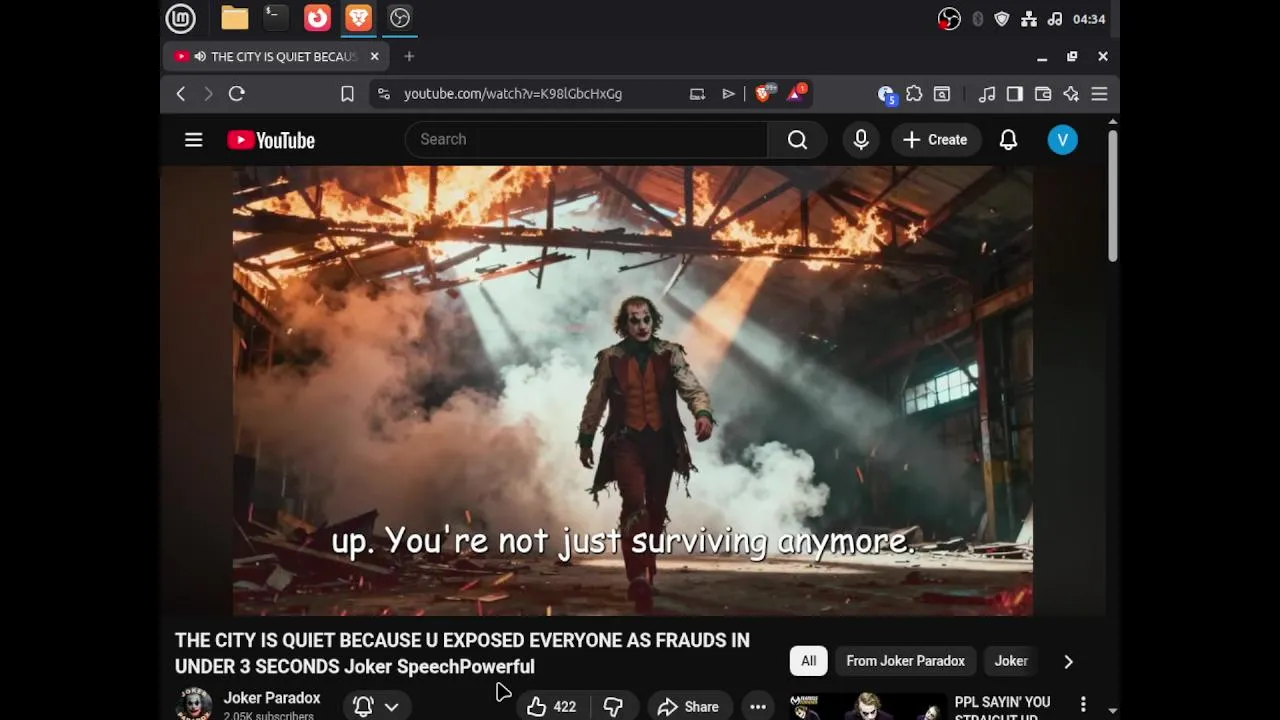Open a new browser tab

pyautogui.click(x=409, y=56)
